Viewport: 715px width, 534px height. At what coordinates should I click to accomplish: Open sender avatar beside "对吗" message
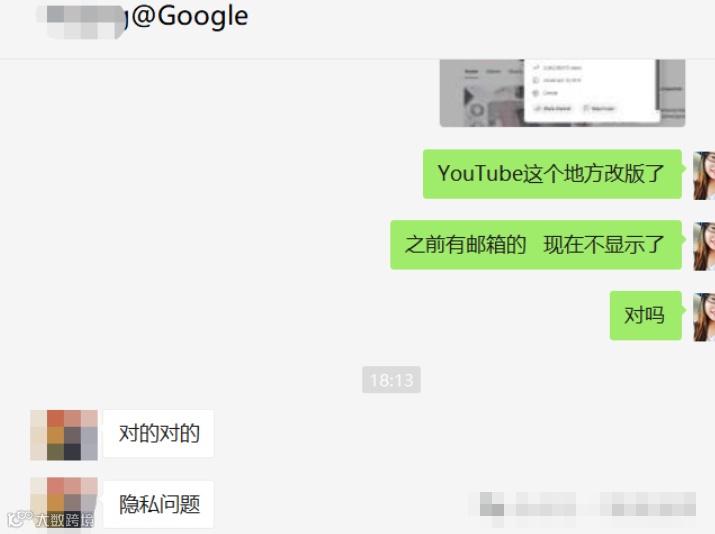704,317
